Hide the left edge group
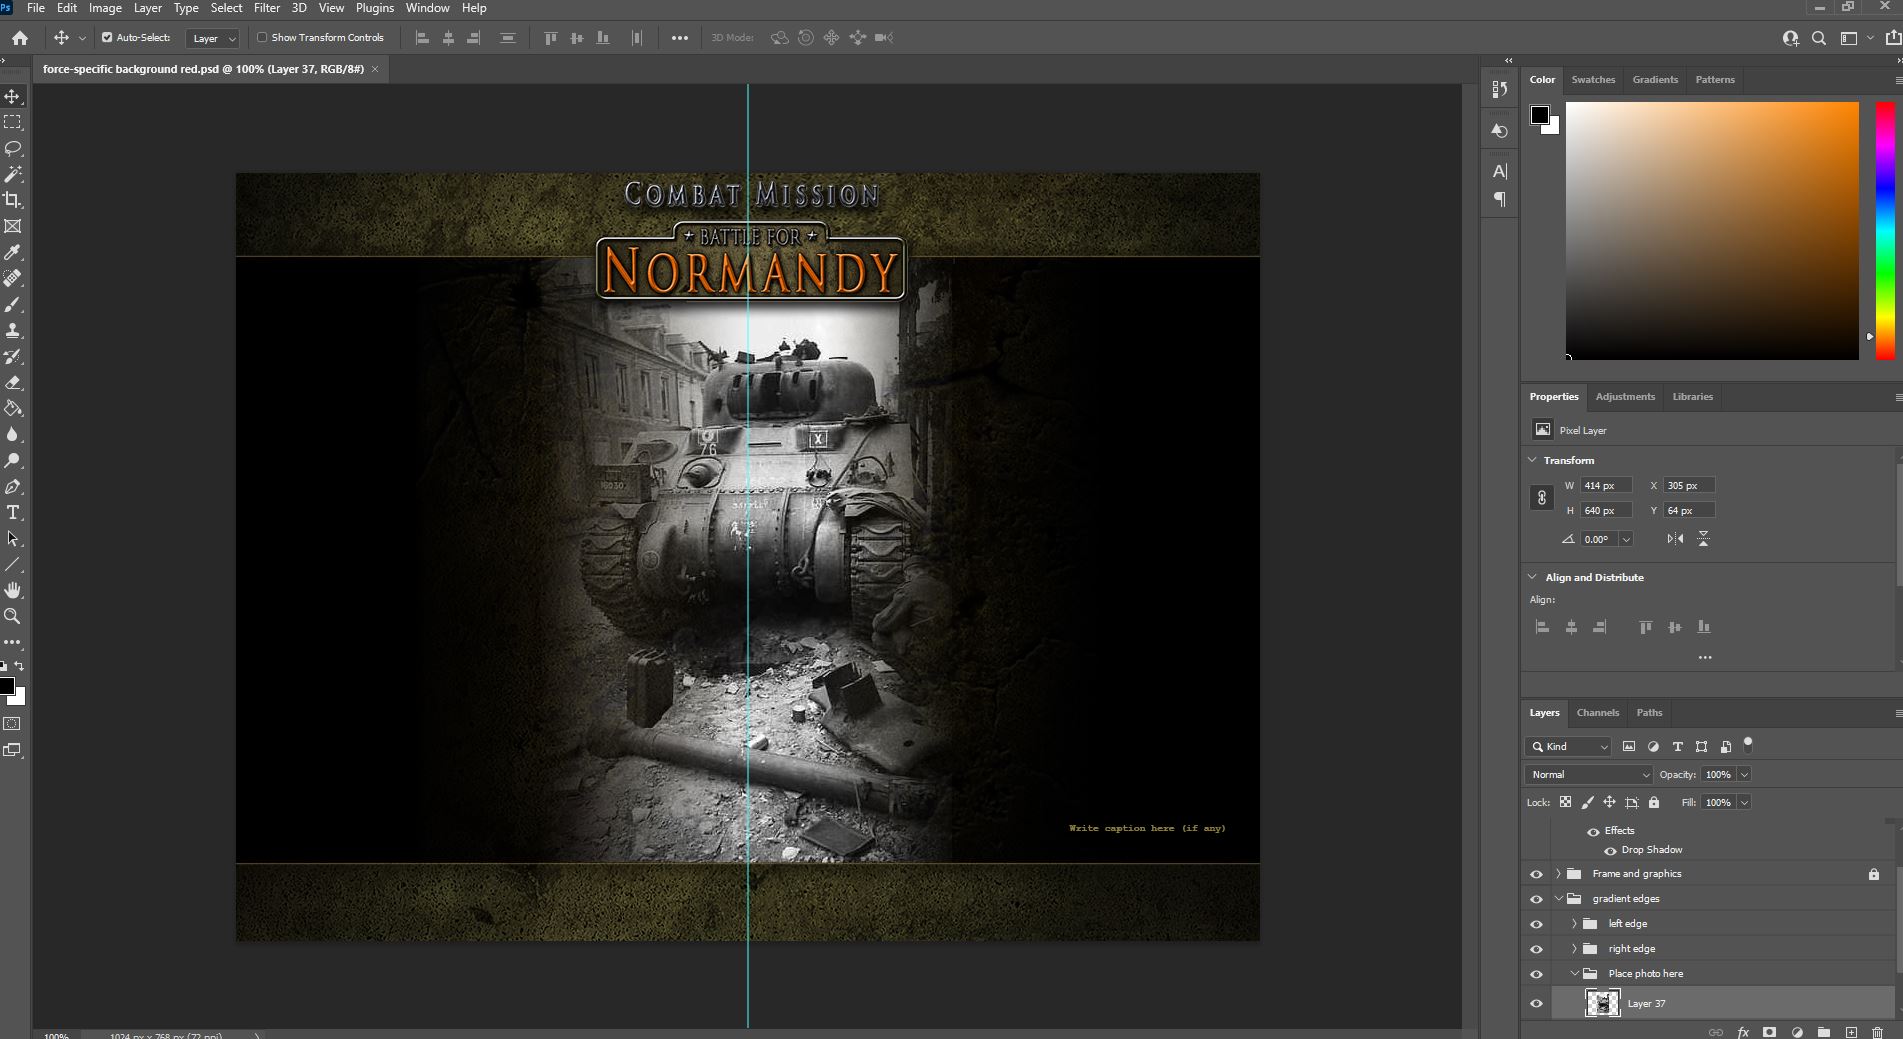 (1536, 924)
